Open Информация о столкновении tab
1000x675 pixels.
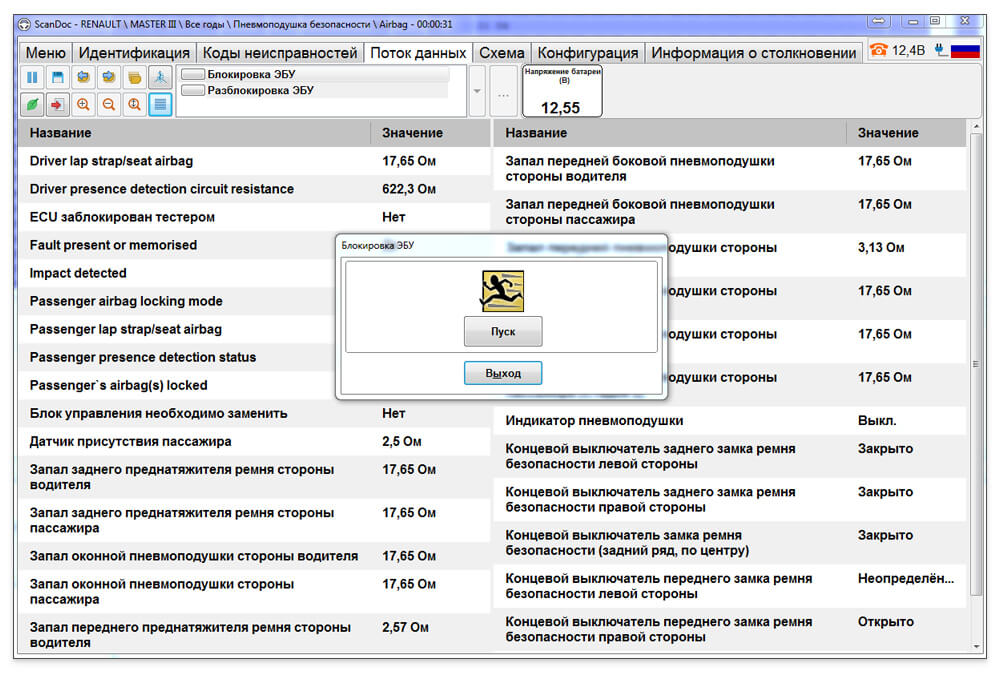(753, 53)
